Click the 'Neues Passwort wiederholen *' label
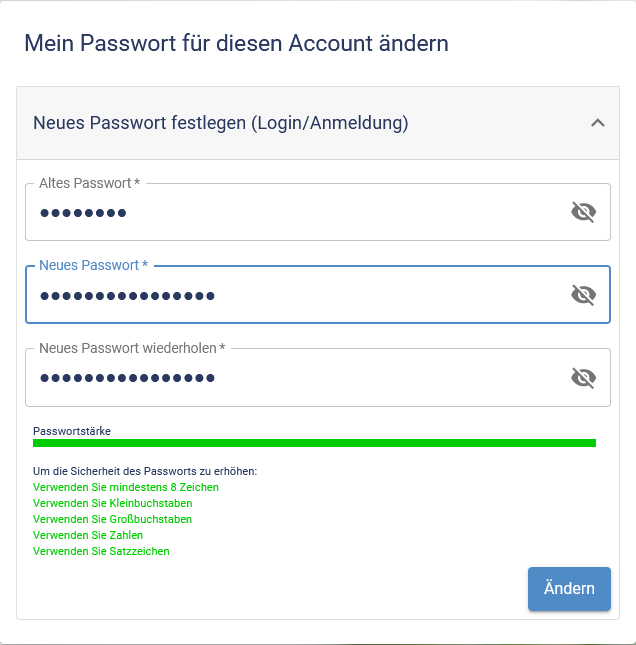 (132, 348)
